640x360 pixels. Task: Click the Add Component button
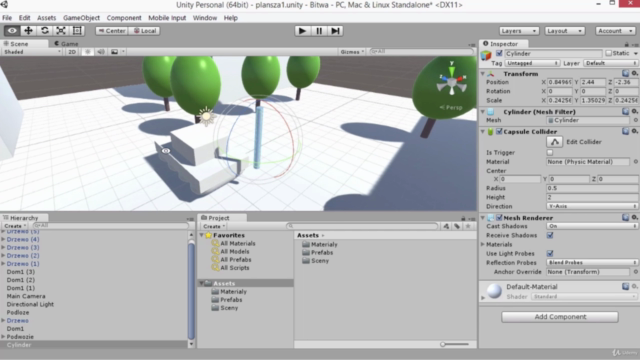(x=560, y=317)
